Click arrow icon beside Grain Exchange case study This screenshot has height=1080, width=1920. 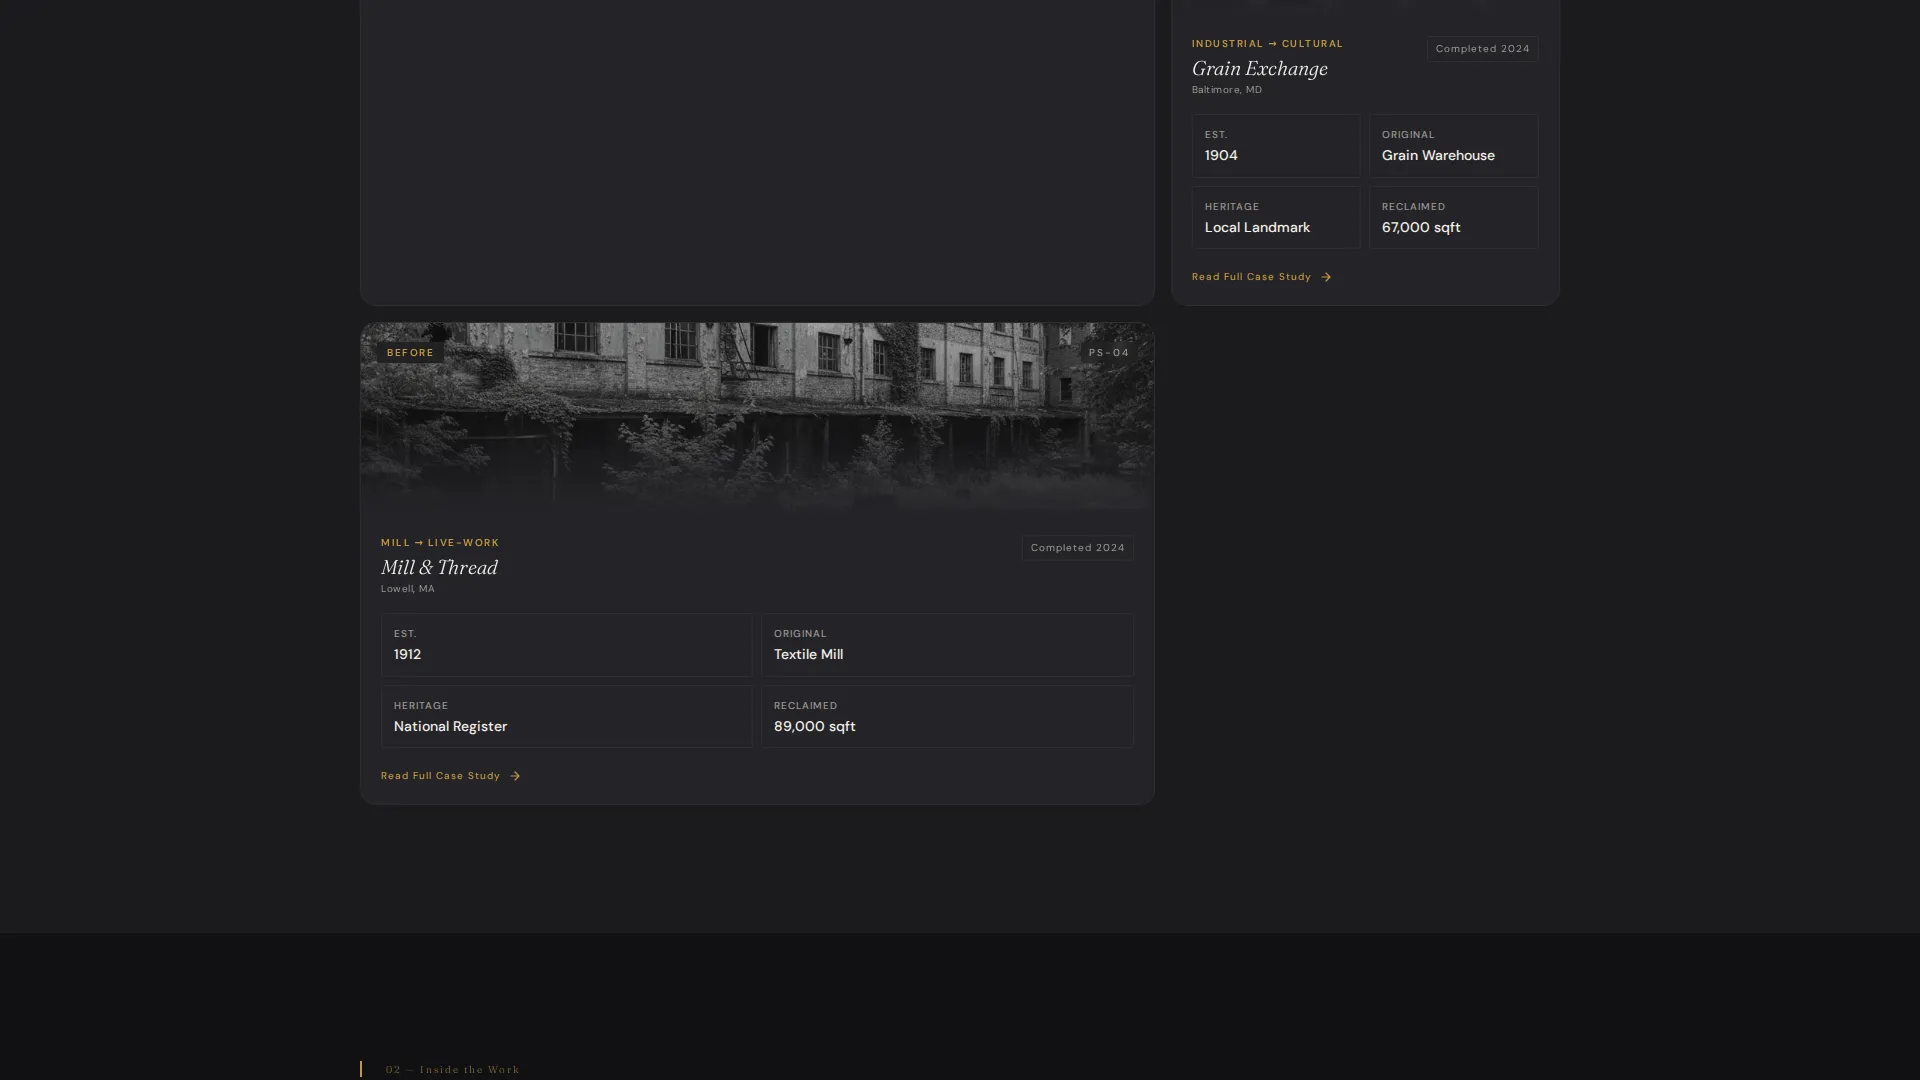click(1326, 277)
